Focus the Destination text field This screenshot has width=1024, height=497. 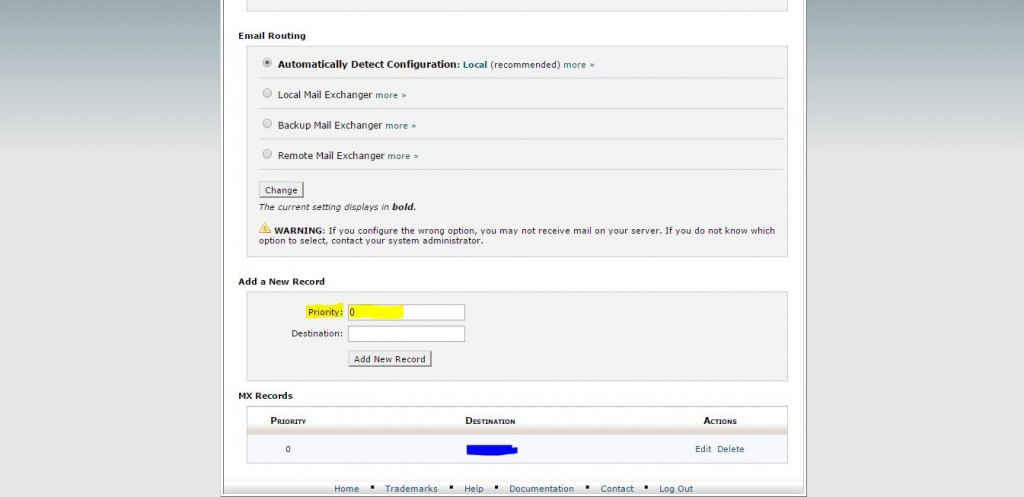(406, 334)
